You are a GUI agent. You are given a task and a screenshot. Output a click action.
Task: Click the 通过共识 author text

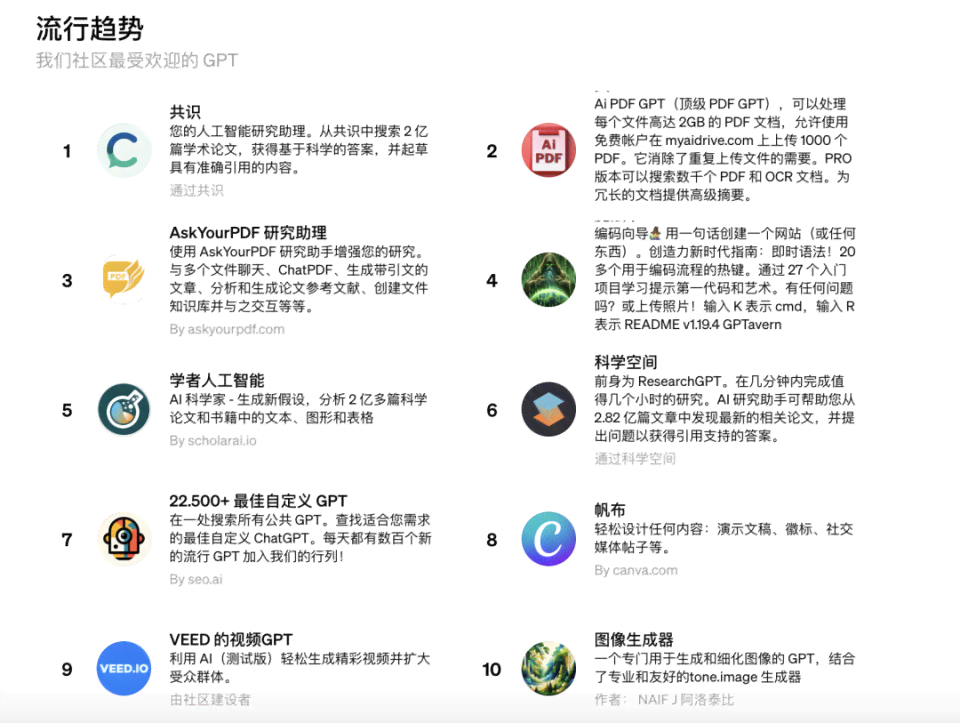[x=197, y=190]
